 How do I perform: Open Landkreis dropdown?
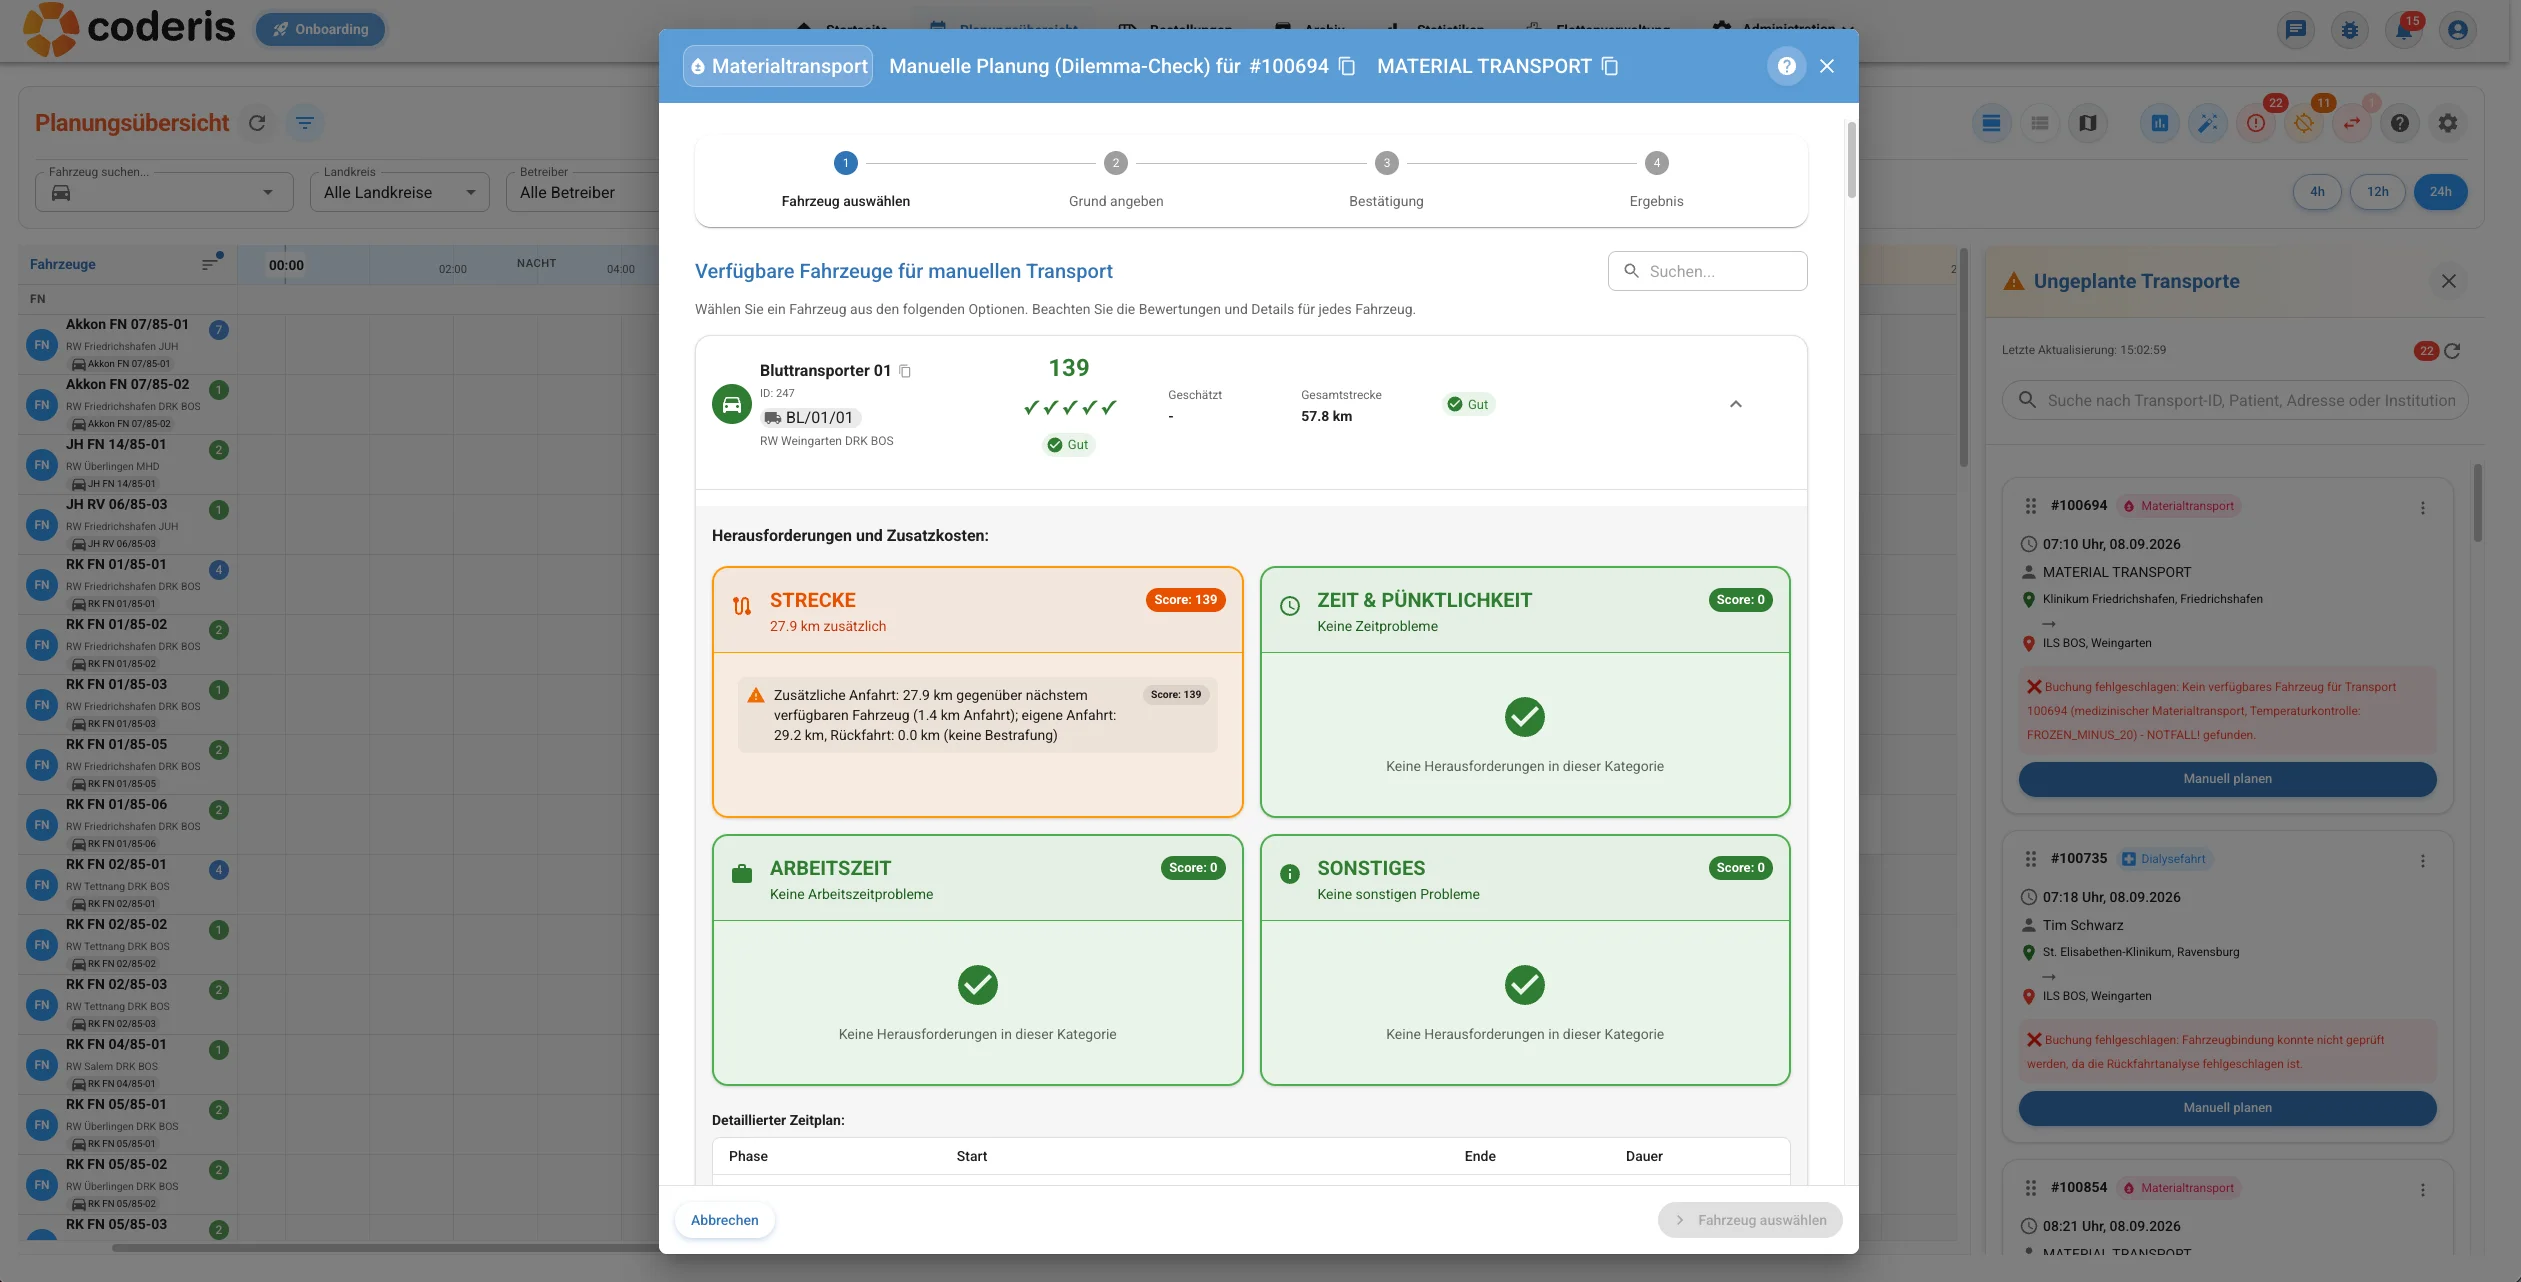(x=400, y=192)
